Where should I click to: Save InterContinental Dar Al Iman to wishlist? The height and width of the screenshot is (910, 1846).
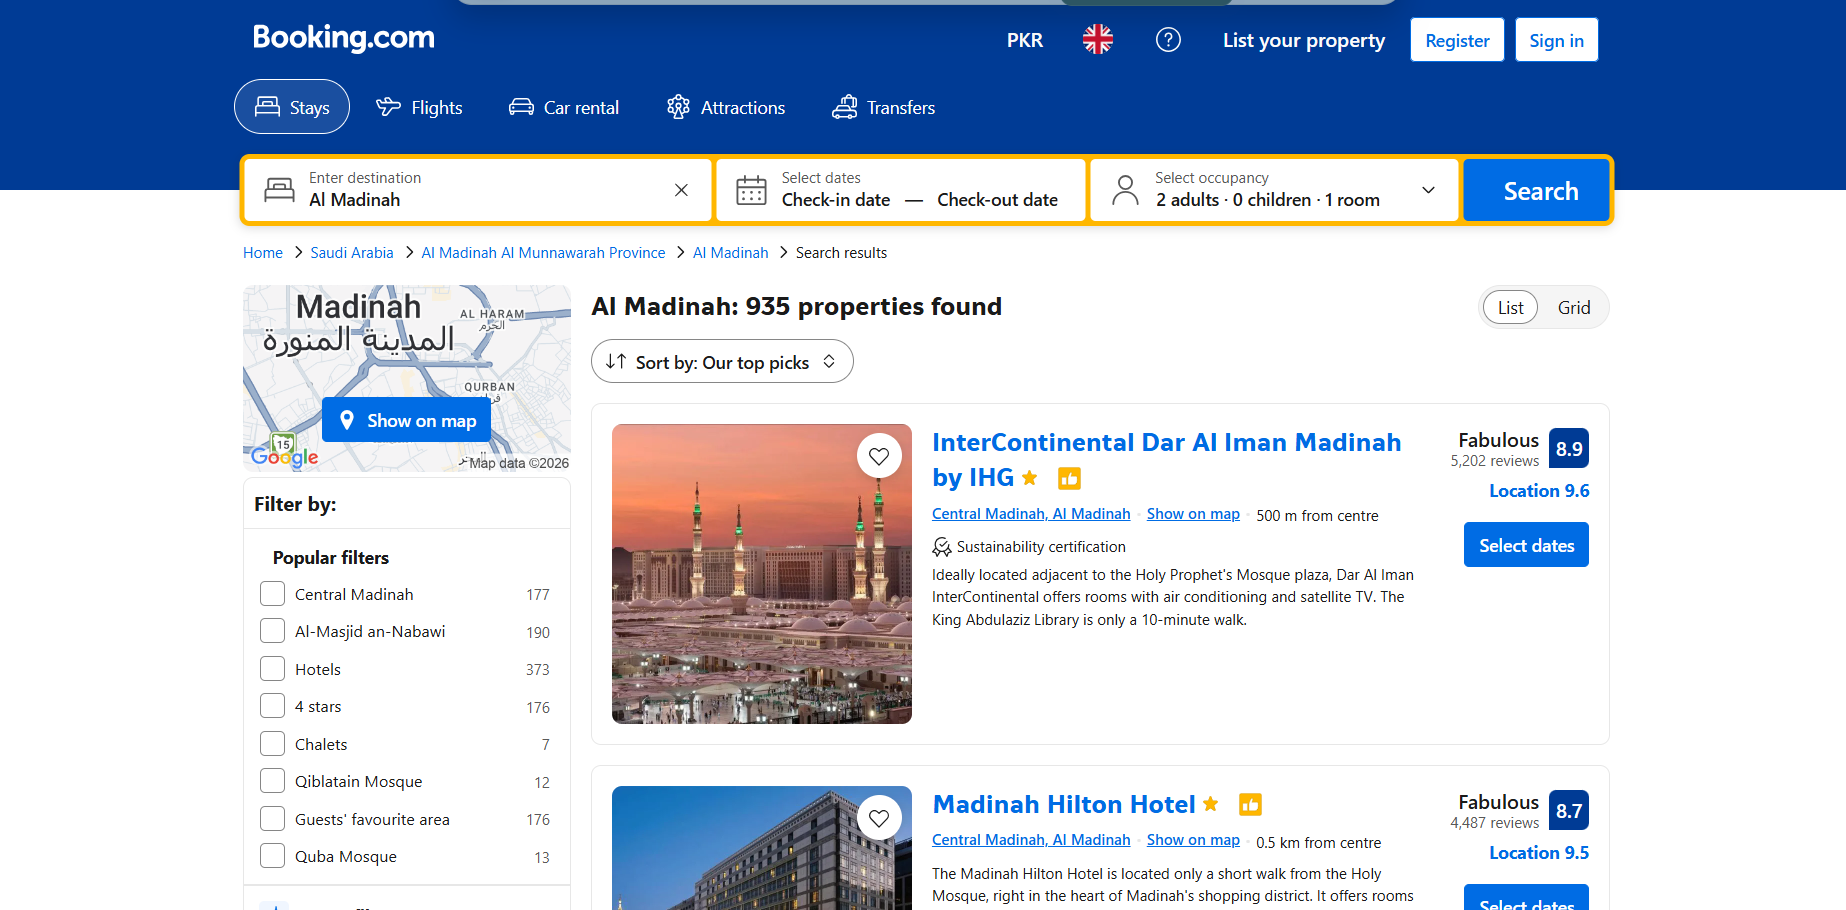879,457
